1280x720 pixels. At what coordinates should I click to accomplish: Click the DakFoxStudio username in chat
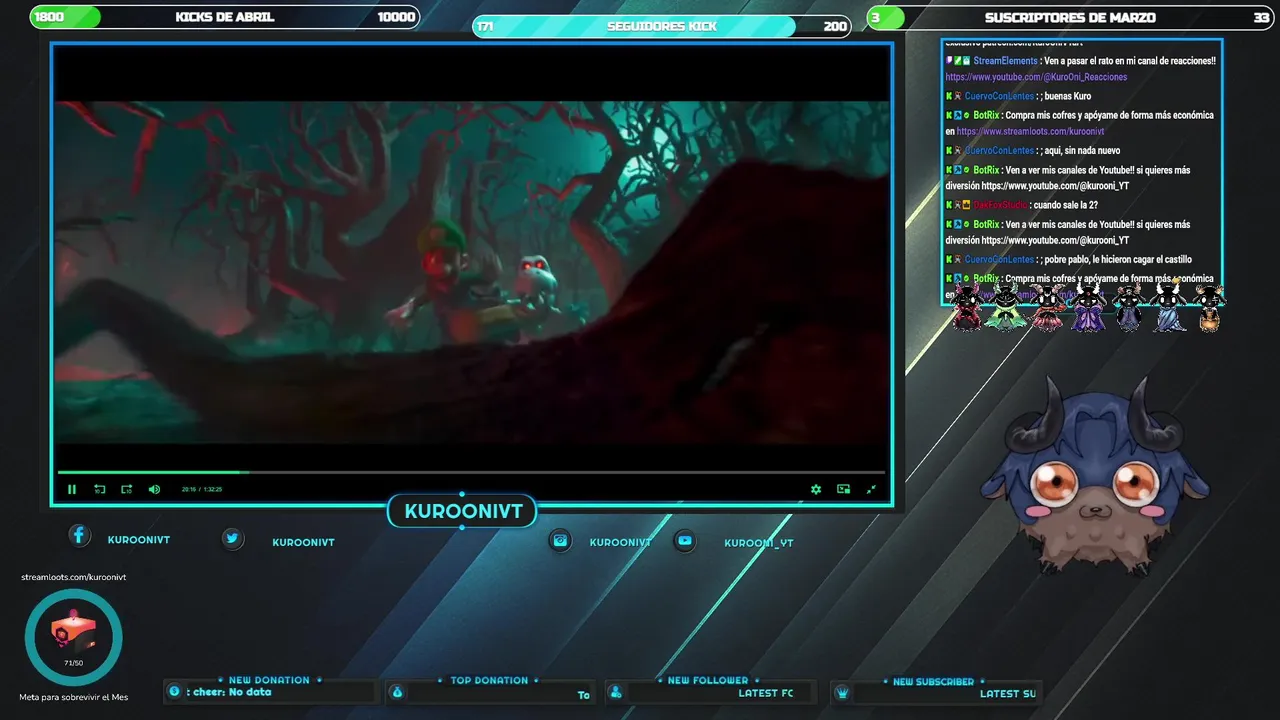click(1000, 205)
